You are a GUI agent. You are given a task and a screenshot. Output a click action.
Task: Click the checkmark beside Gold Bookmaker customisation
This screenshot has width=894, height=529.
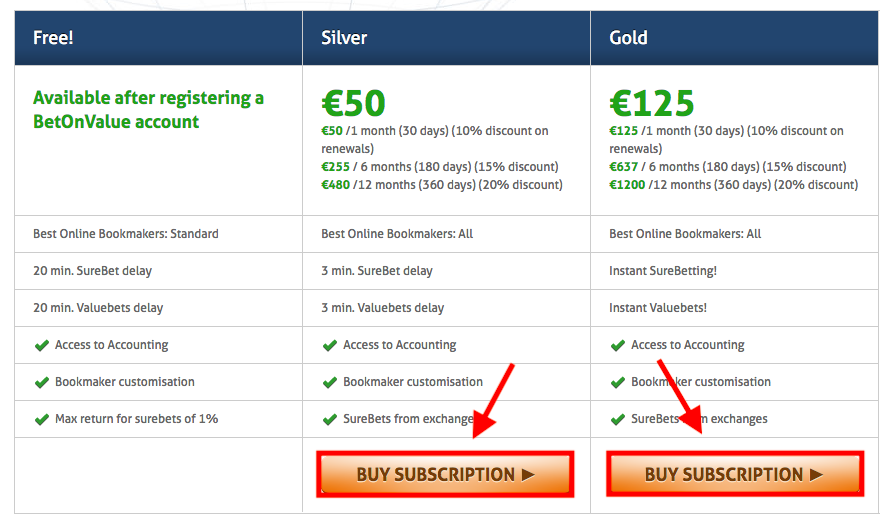pyautogui.click(x=617, y=382)
